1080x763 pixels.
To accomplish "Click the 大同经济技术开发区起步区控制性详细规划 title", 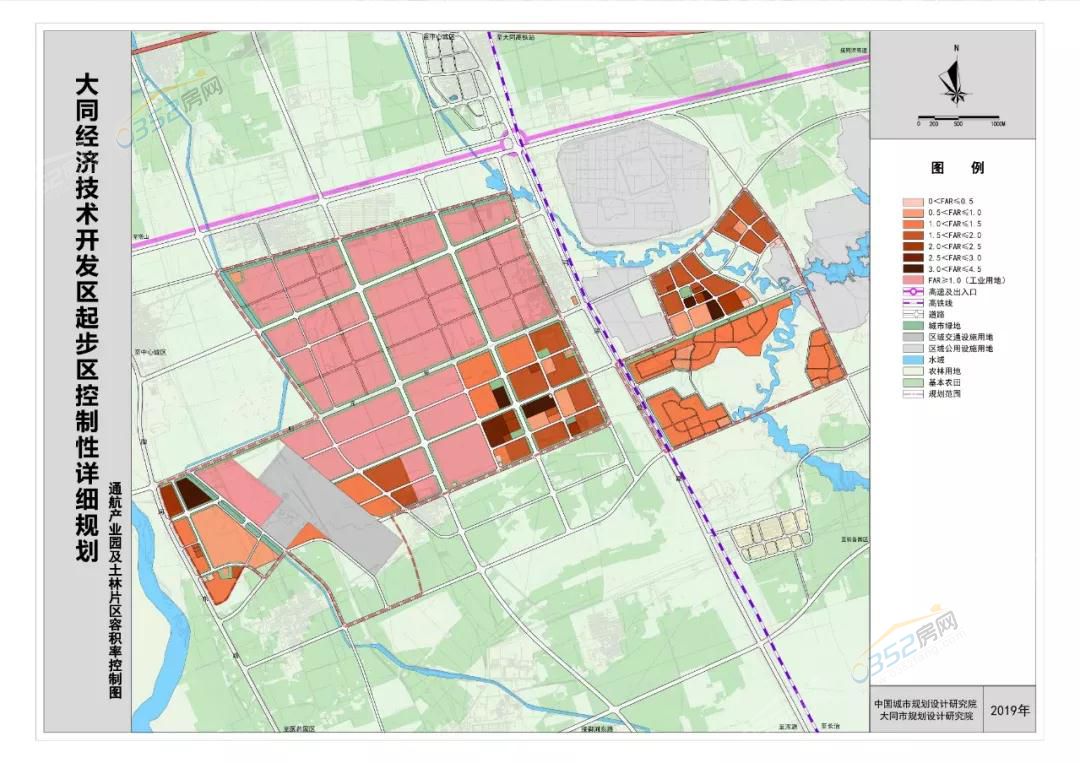I will pyautogui.click(x=88, y=318).
